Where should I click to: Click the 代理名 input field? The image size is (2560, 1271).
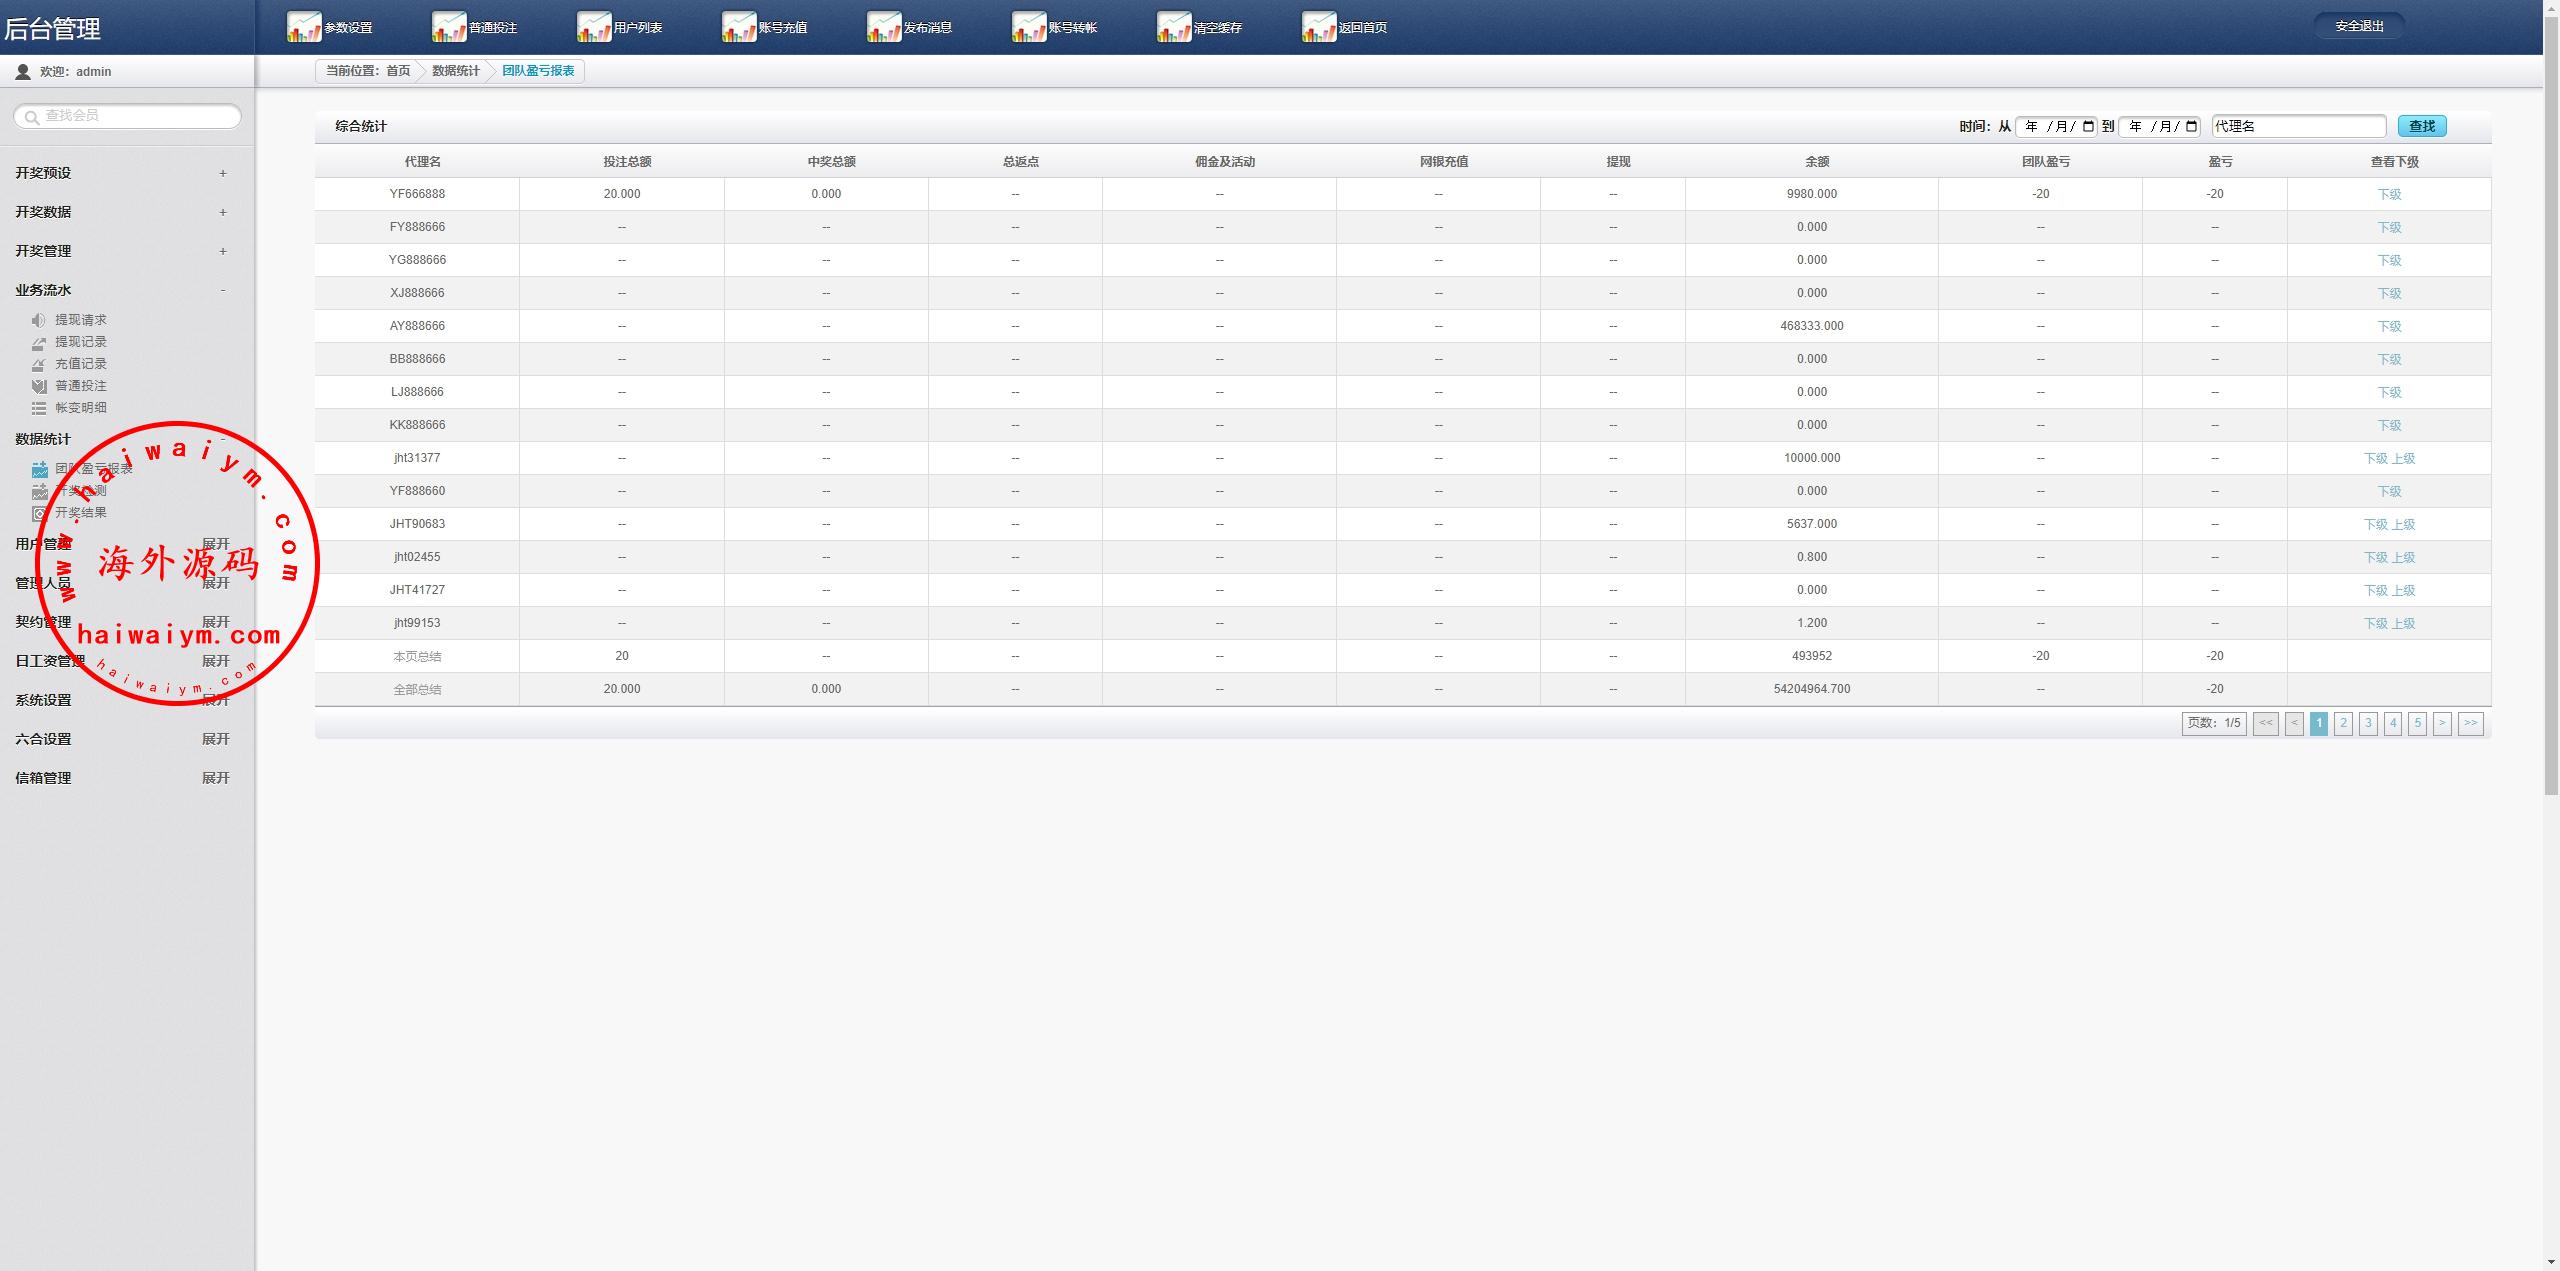tap(2298, 126)
